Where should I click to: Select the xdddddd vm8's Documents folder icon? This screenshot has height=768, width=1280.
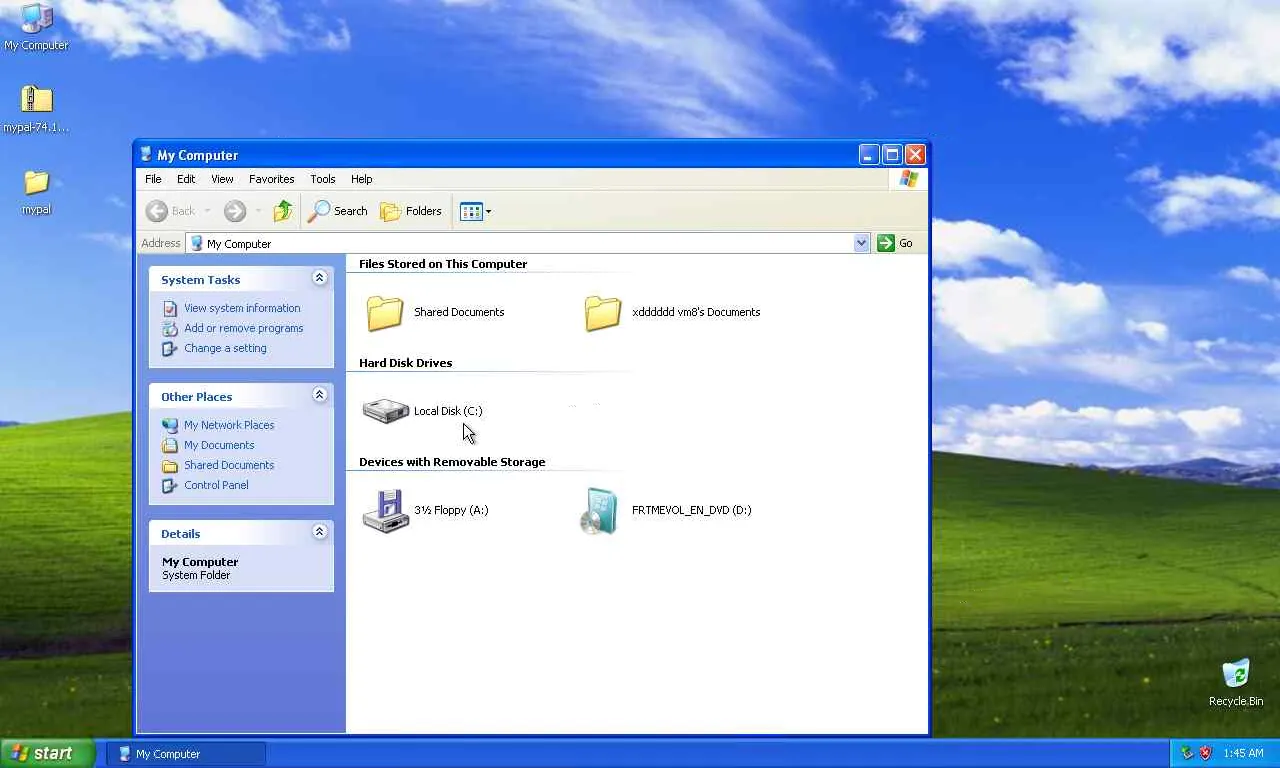point(603,312)
